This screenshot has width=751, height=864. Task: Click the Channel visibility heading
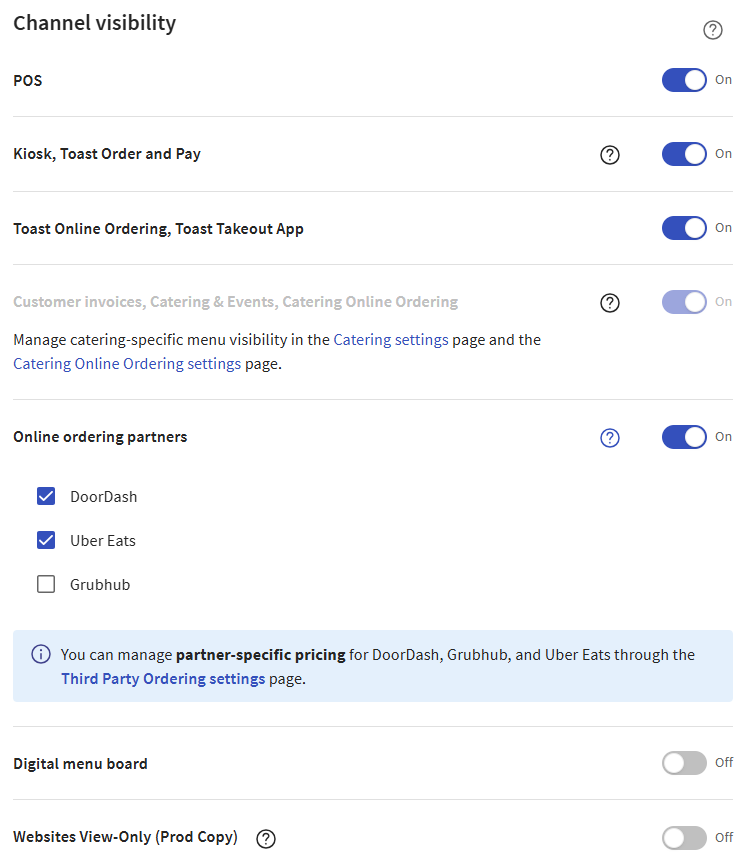click(95, 23)
